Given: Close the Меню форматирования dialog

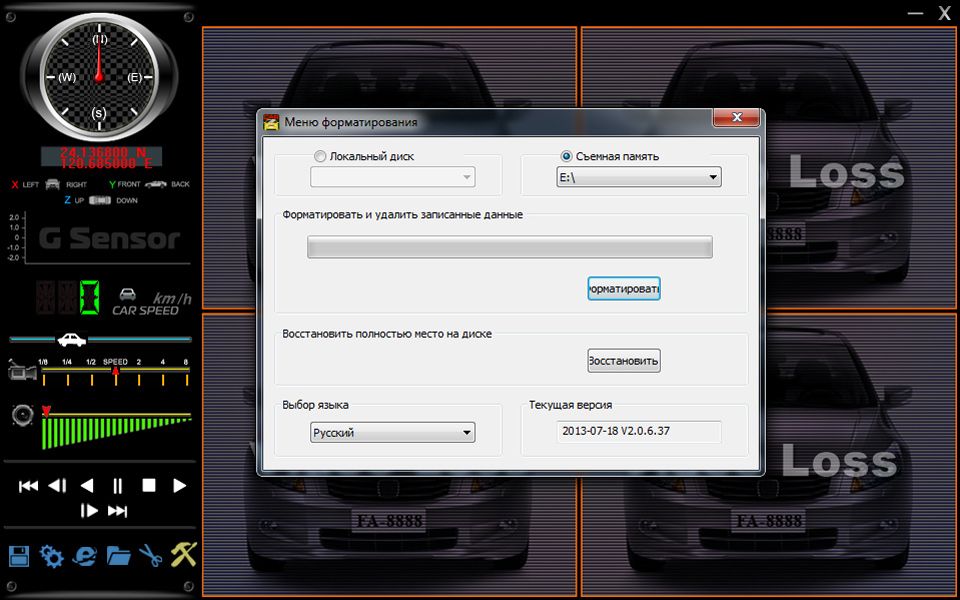Looking at the screenshot, I should click(x=736, y=119).
